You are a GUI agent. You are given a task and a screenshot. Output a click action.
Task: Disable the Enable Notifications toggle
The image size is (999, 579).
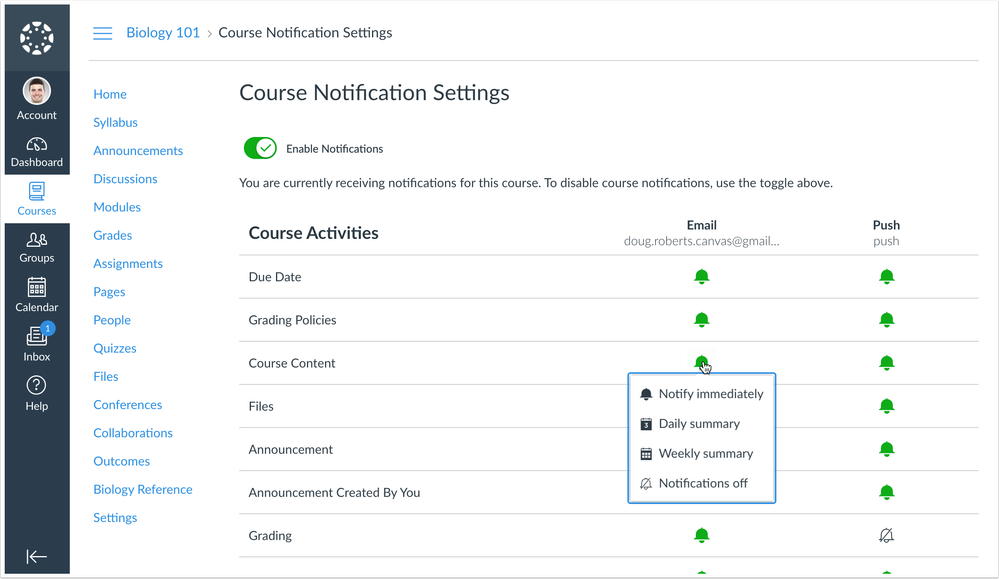[x=260, y=148]
